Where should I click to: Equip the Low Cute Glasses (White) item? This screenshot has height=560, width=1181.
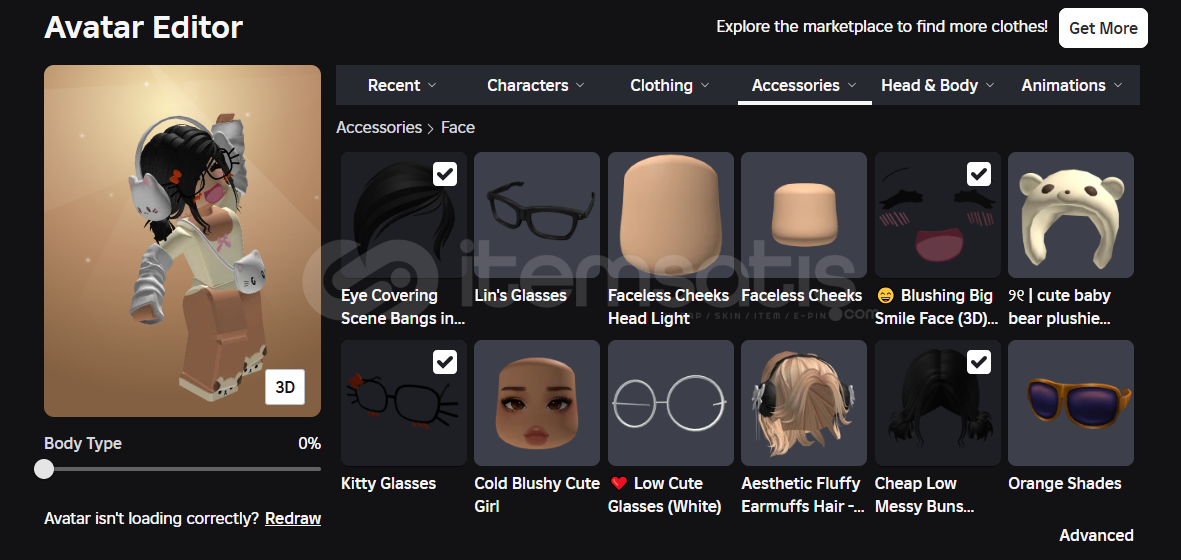(670, 403)
